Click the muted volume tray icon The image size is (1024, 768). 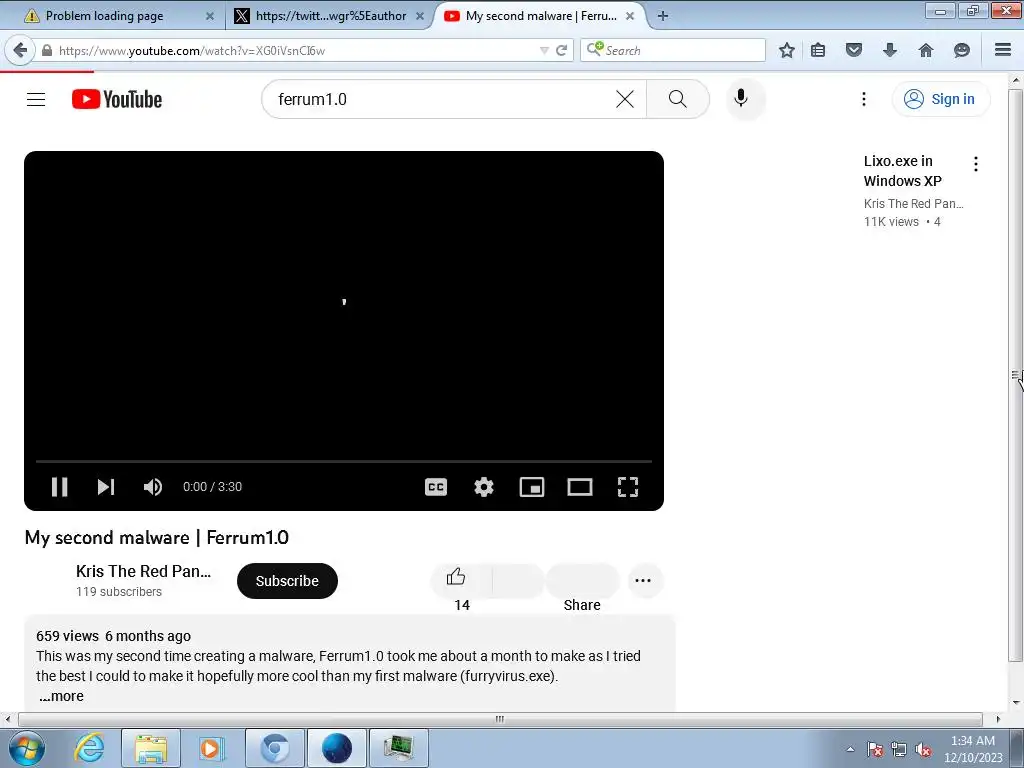[x=923, y=750]
